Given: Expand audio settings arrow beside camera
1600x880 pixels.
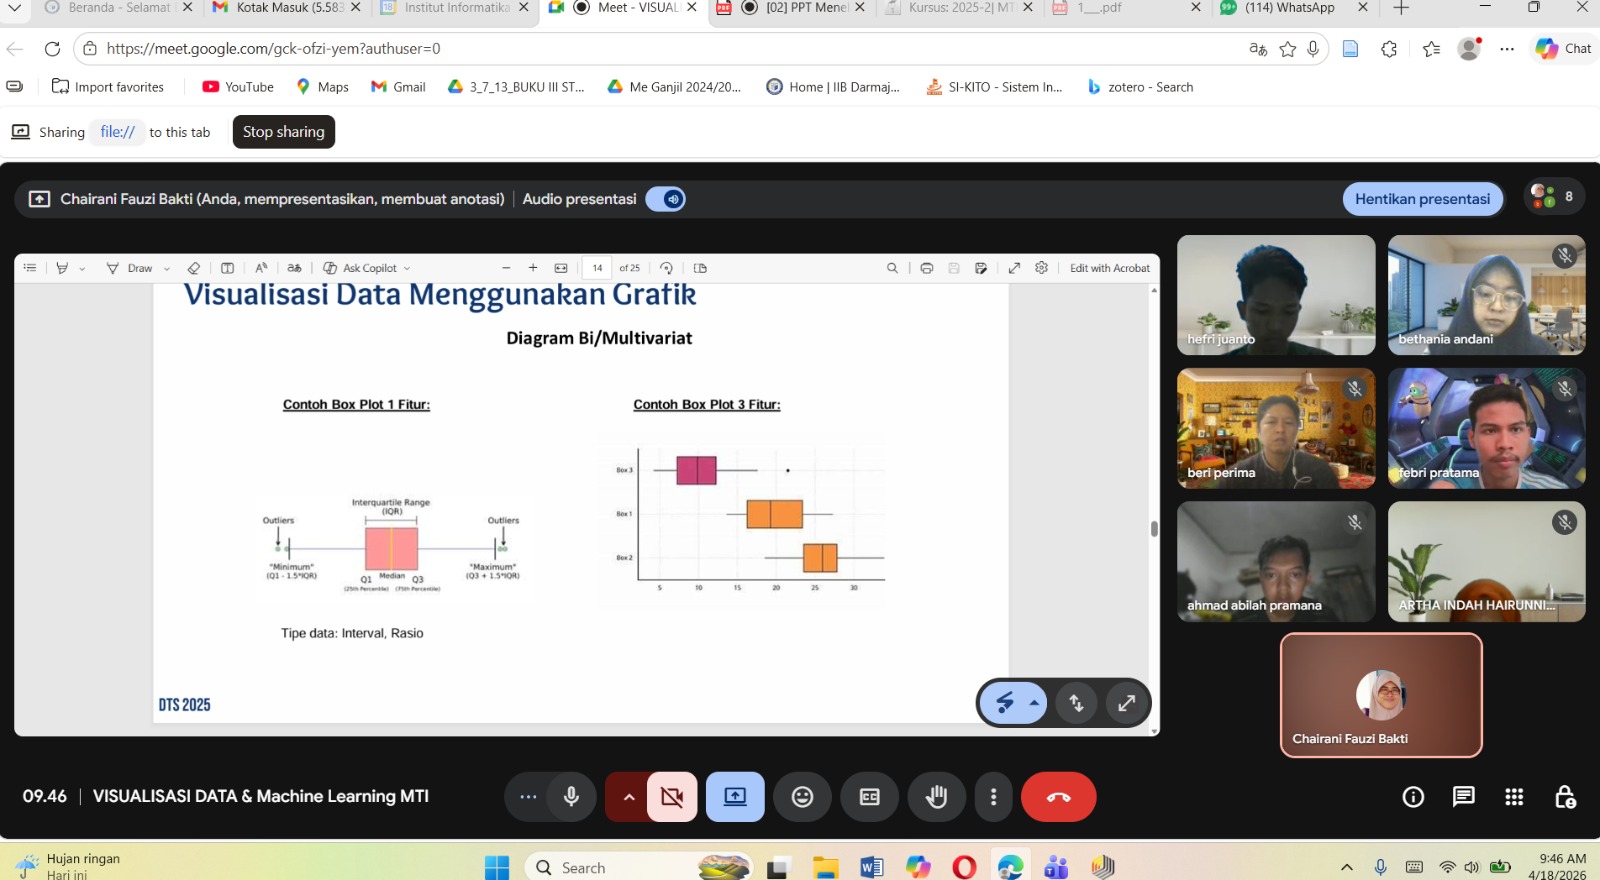Looking at the screenshot, I should pyautogui.click(x=628, y=797).
